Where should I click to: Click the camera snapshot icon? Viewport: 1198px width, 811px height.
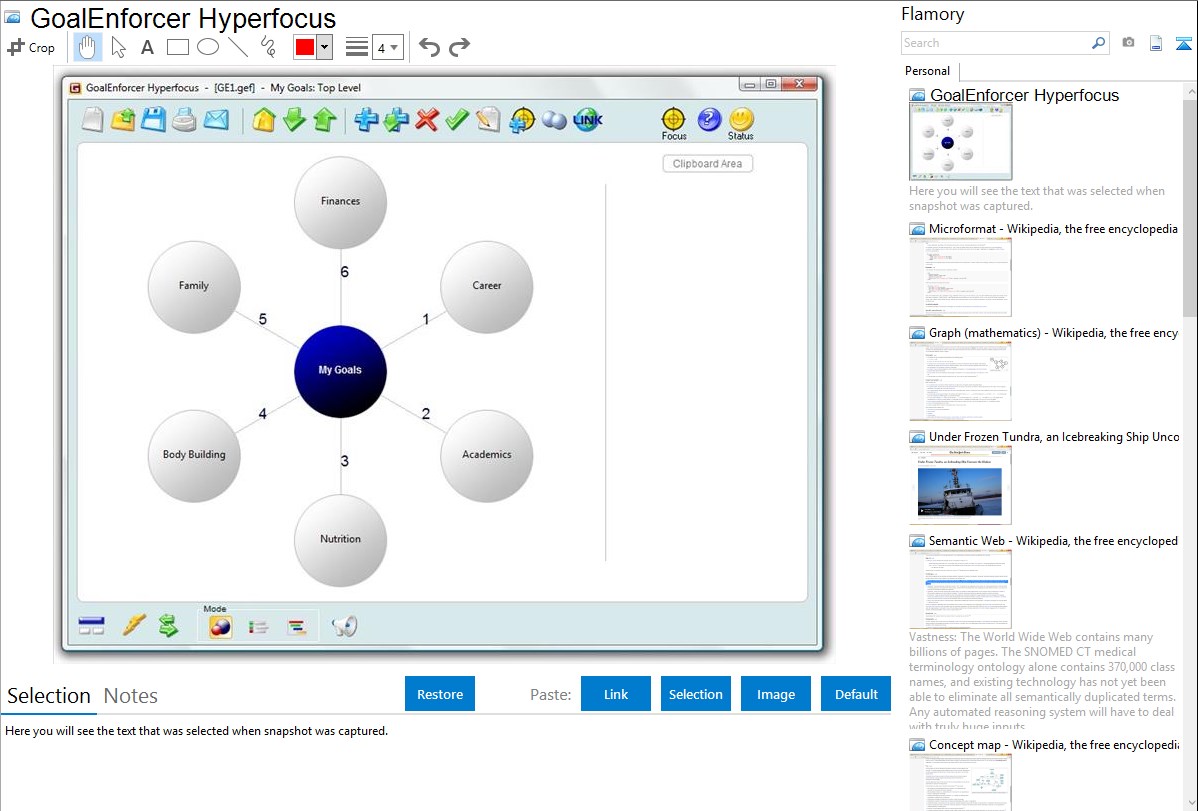tap(1128, 43)
